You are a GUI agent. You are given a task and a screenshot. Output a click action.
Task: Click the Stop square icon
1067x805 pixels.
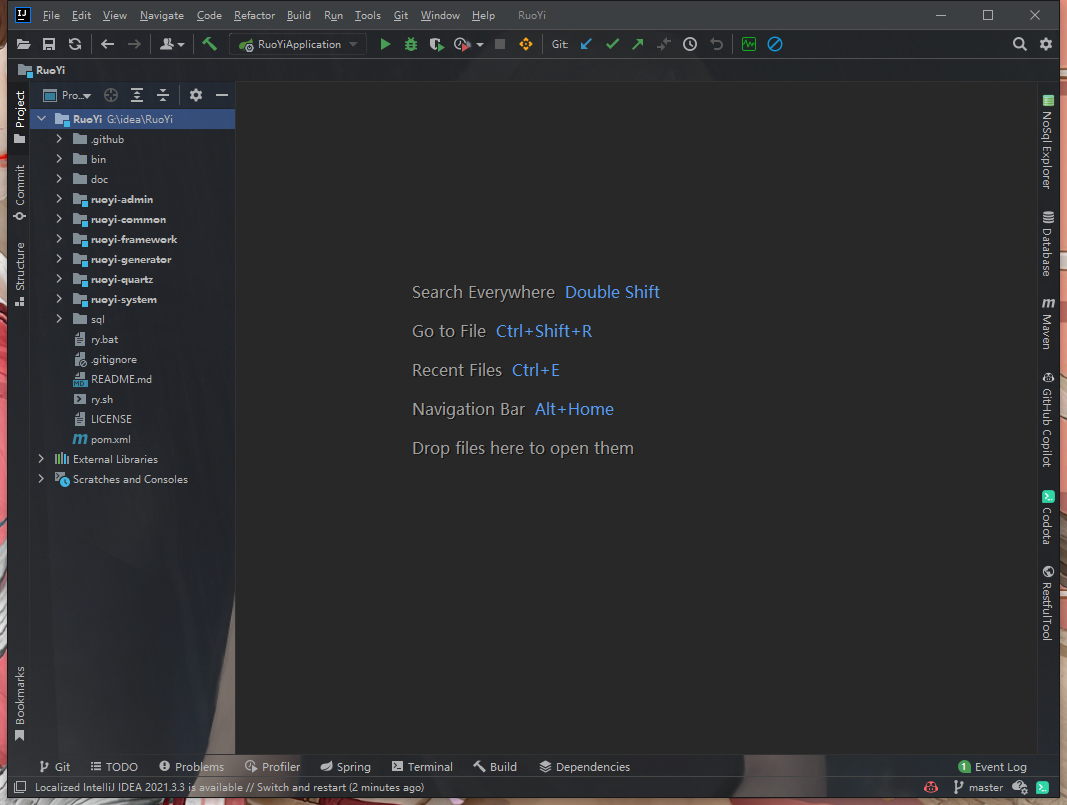499,44
